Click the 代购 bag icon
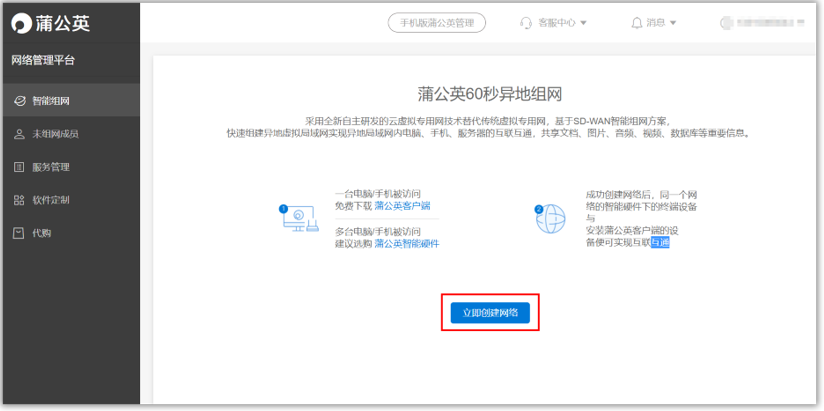This screenshot has height=411, width=824. click(x=19, y=233)
